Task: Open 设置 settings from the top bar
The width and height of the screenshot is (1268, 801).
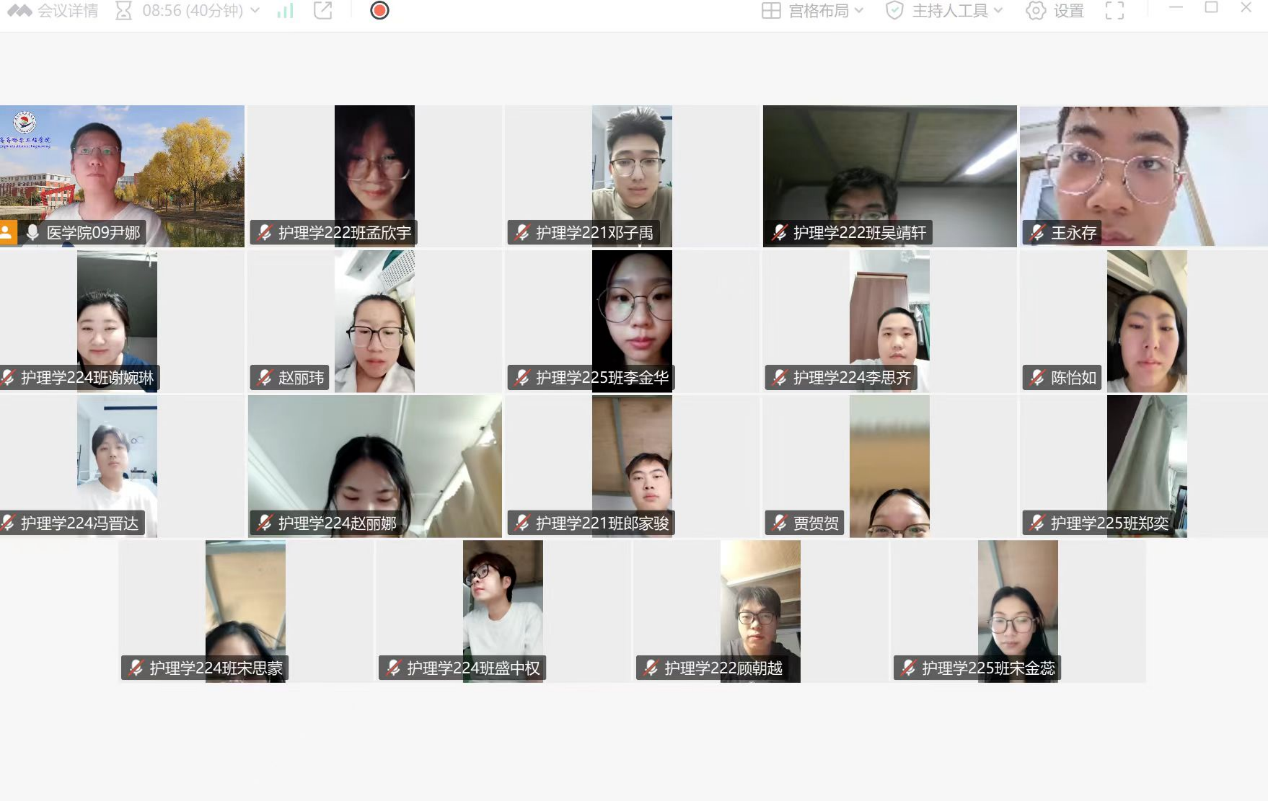Action: pos(1055,11)
